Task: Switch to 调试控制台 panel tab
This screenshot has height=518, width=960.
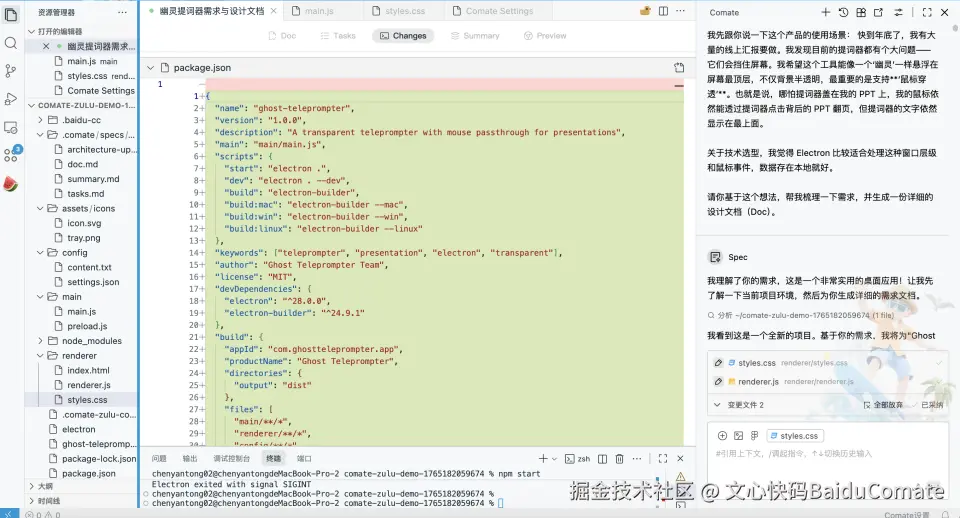Action: click(231, 459)
